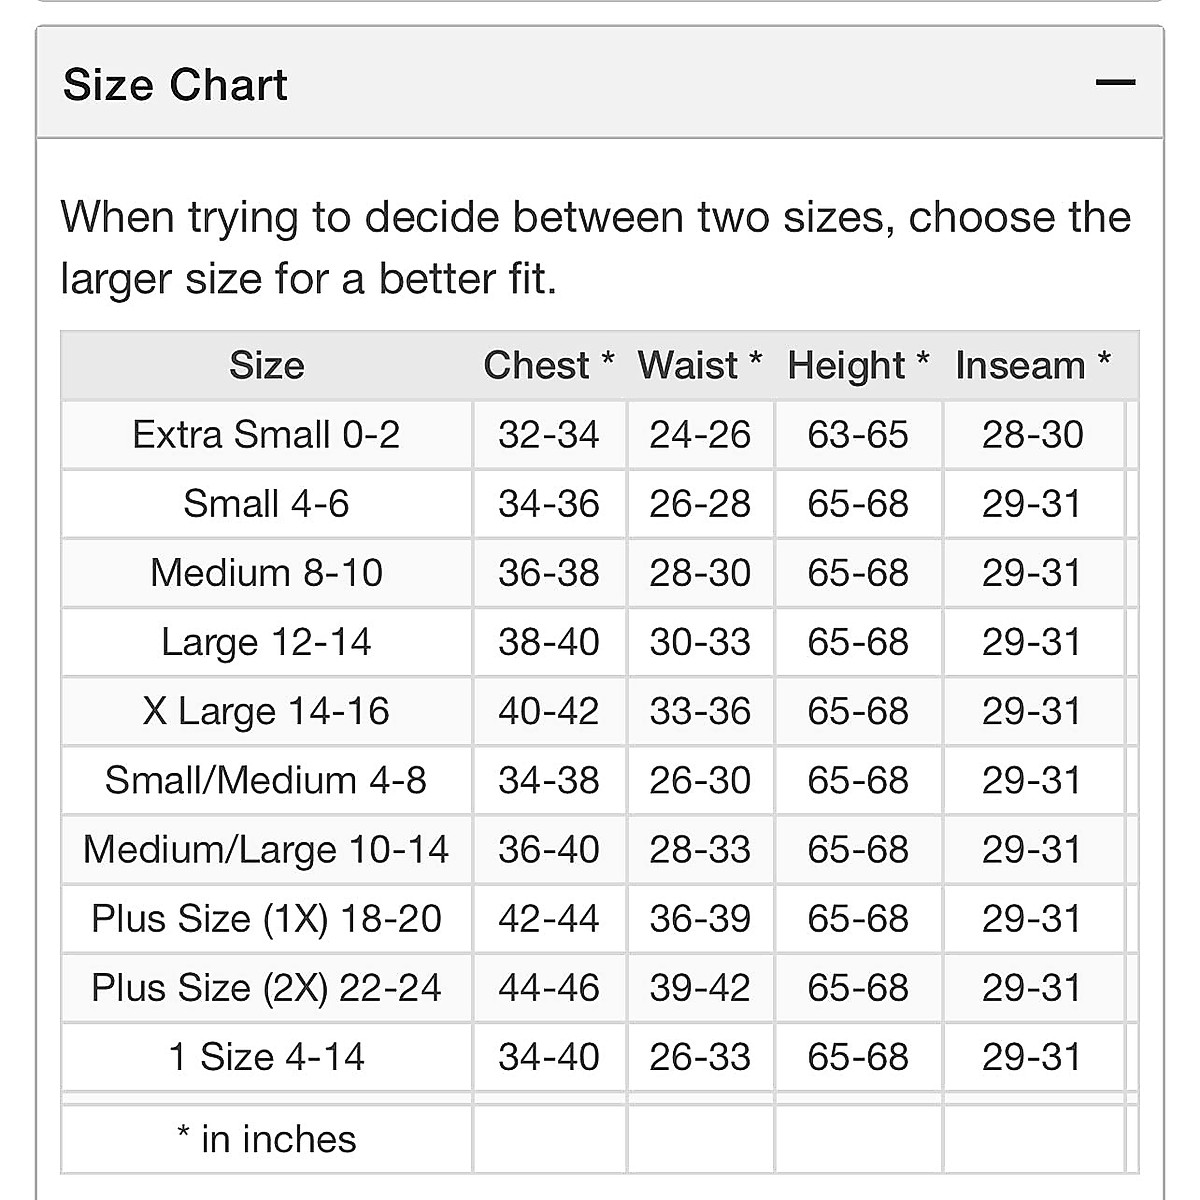Select the Medium/Large 10-14 size cell
The width and height of the screenshot is (1200, 1200).
[266, 849]
